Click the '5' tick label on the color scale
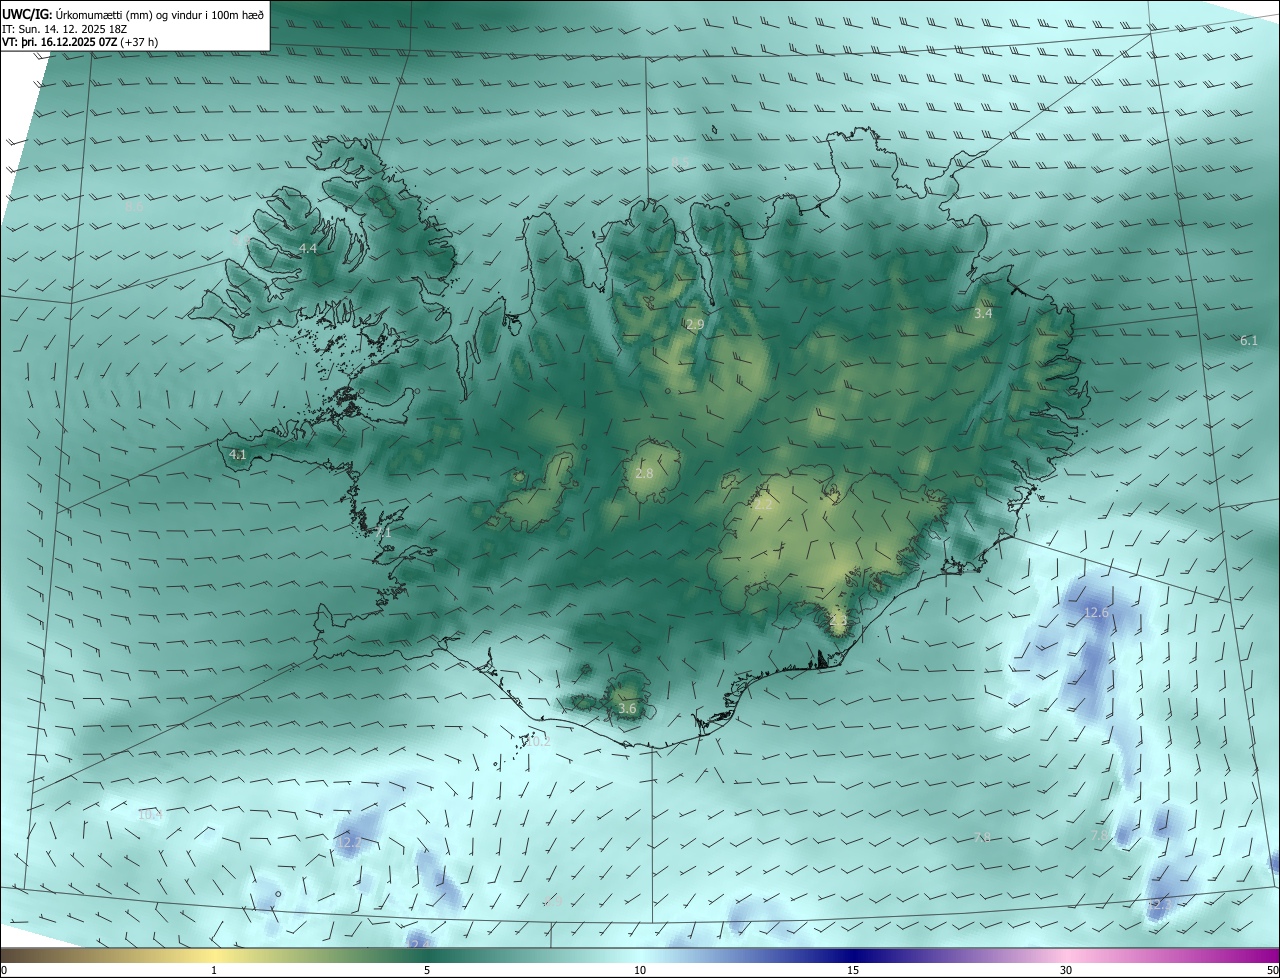The width and height of the screenshot is (1280, 978). (427, 970)
